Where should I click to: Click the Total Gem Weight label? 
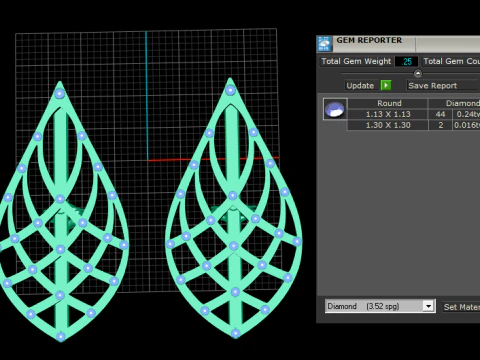[x=356, y=61]
